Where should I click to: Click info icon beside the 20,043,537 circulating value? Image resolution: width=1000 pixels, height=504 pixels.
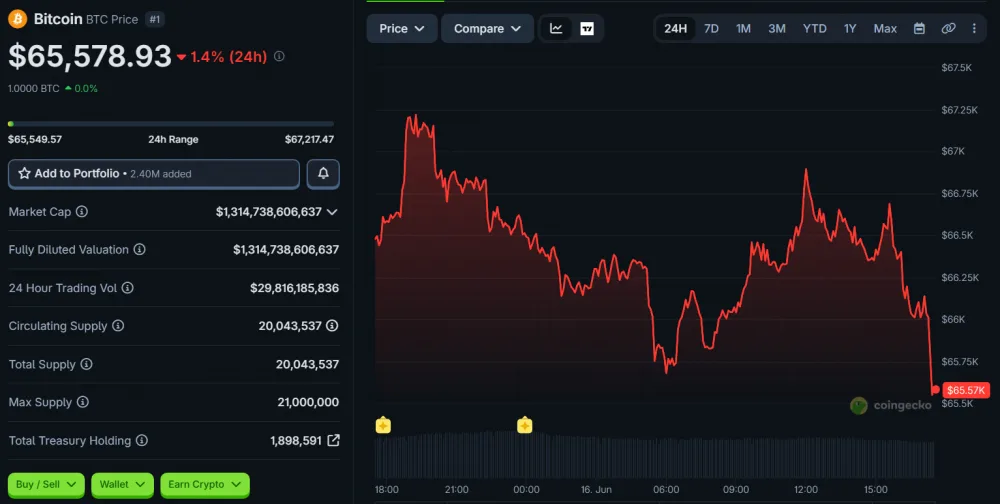click(x=332, y=325)
